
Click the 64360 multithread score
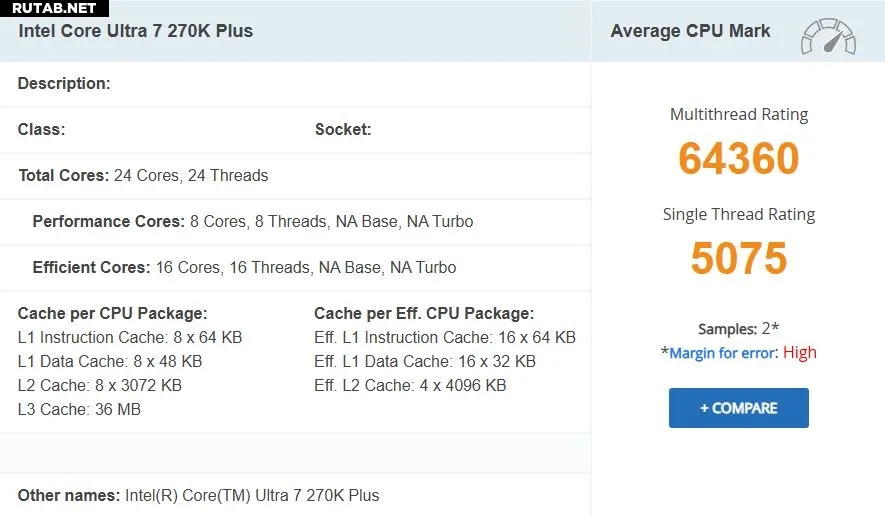[x=739, y=159]
